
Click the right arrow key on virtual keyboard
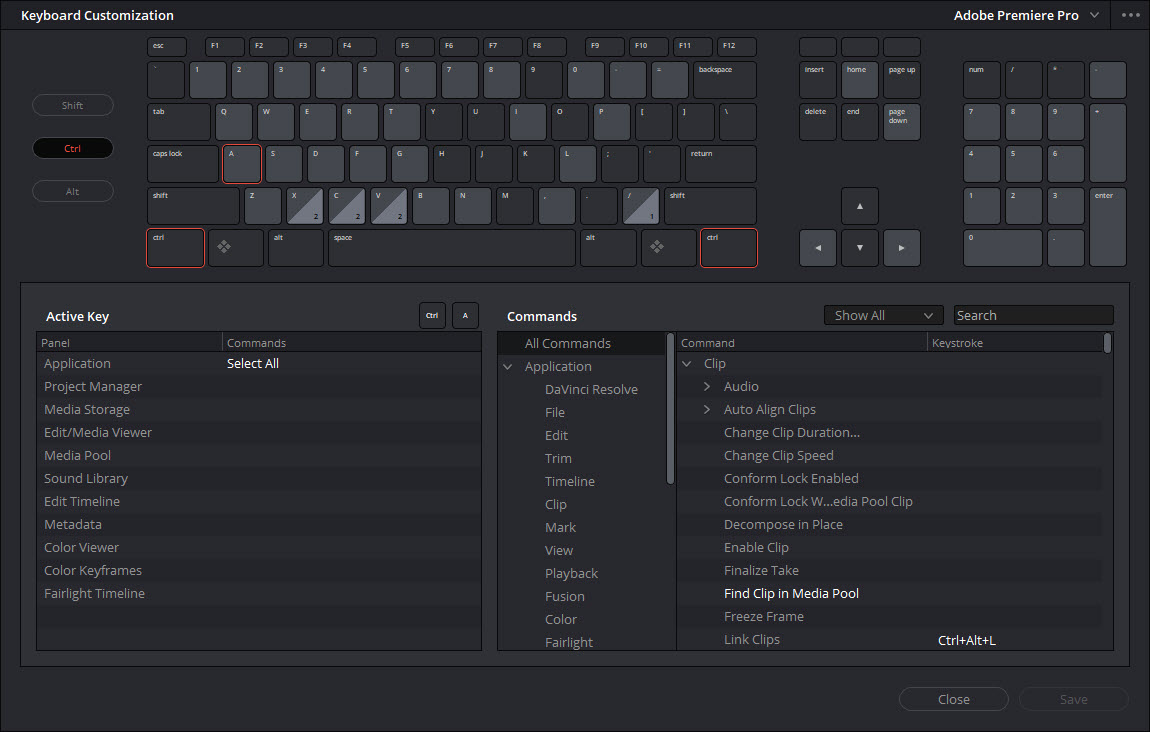tap(901, 248)
